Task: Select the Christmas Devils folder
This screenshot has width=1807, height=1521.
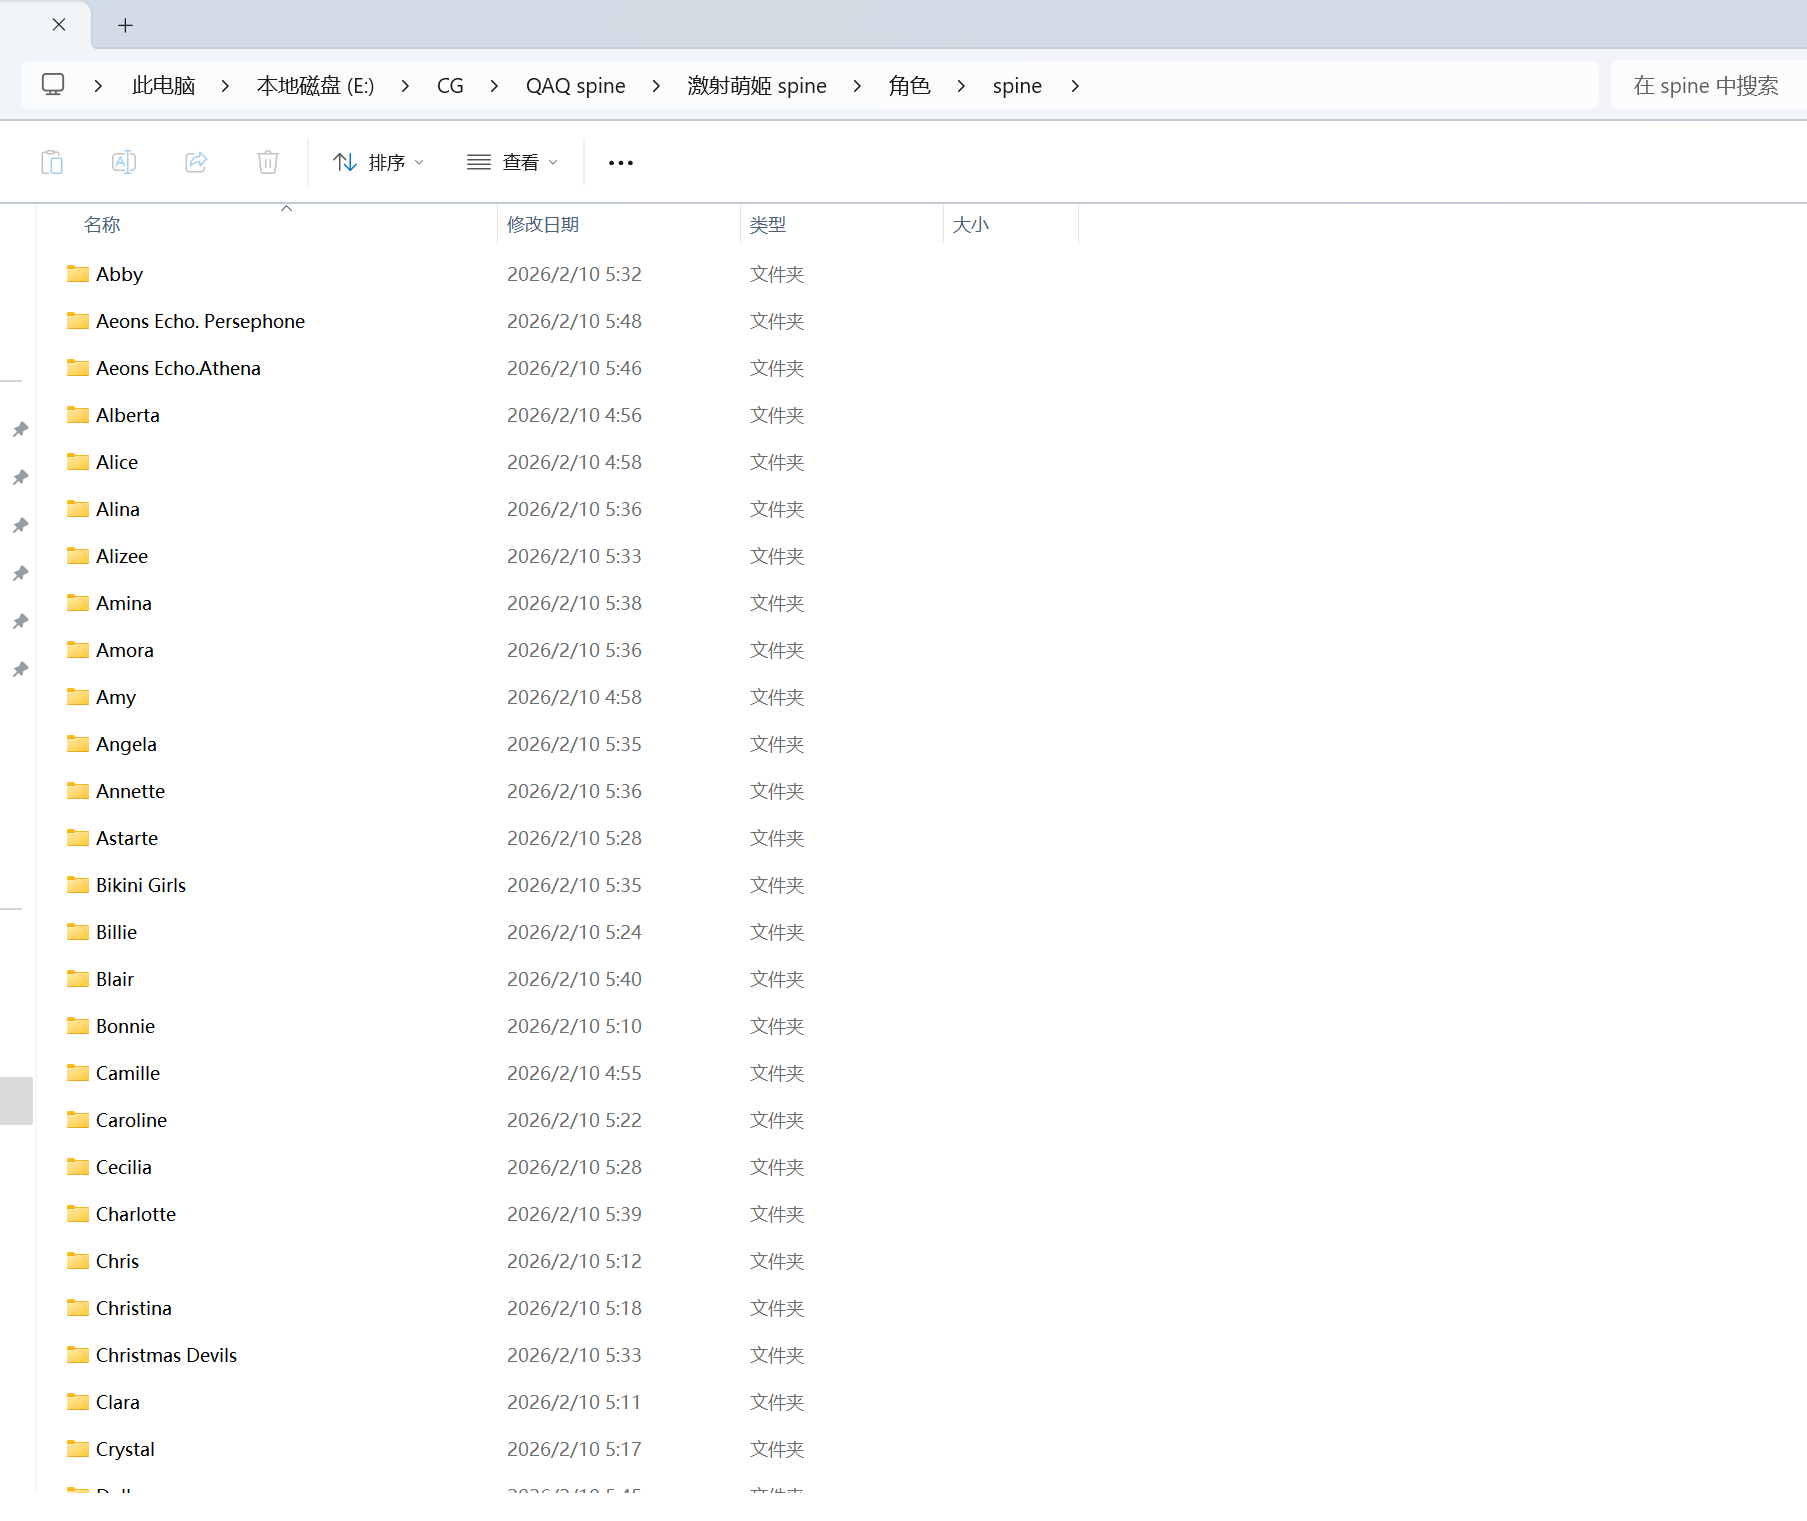Action: [x=166, y=1355]
